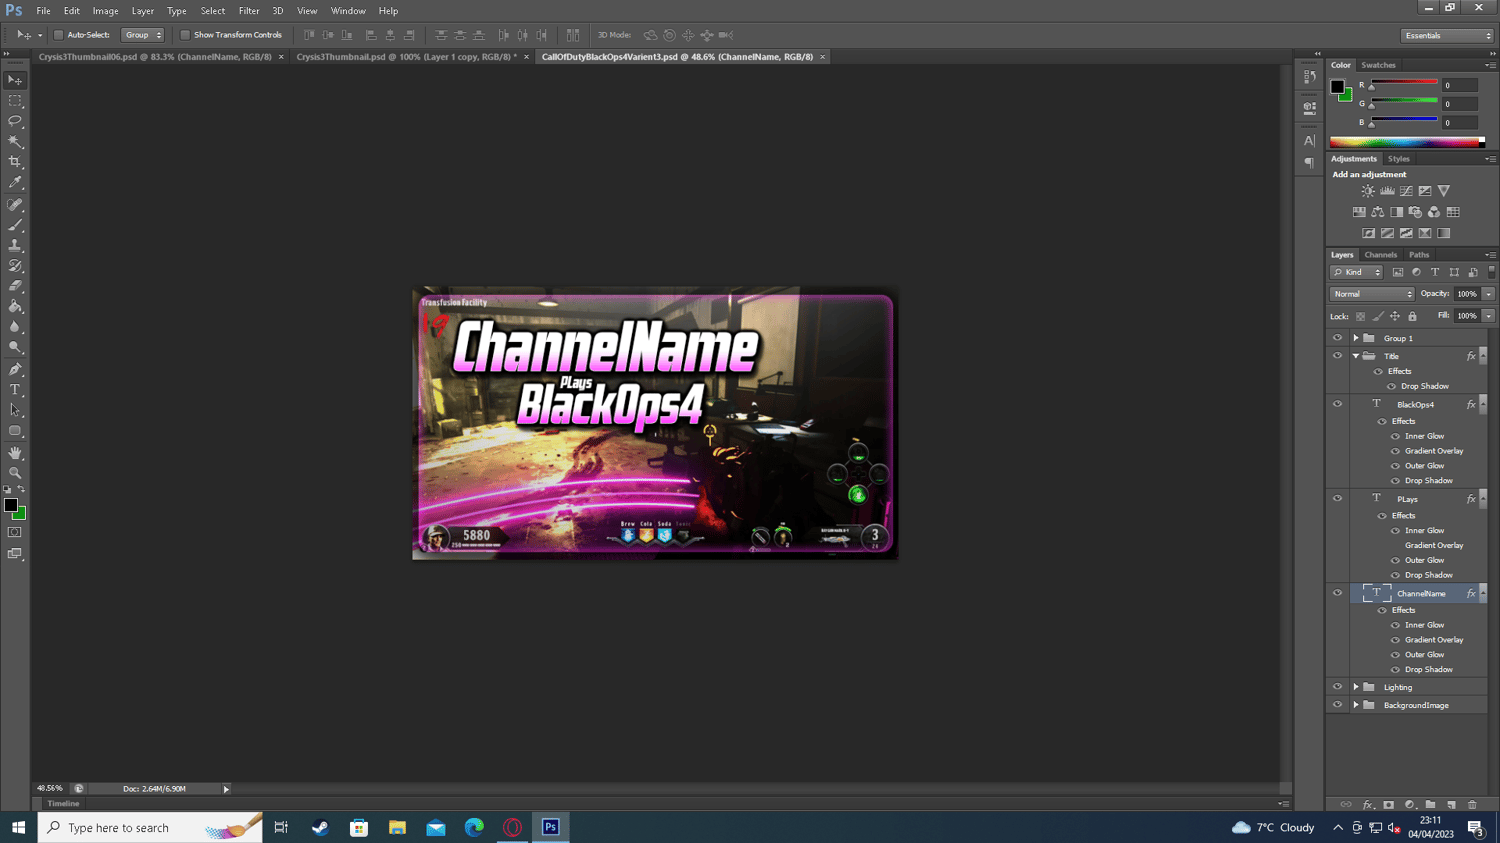Swap foreground and background colors
The width and height of the screenshot is (1500, 843).
click(21, 490)
